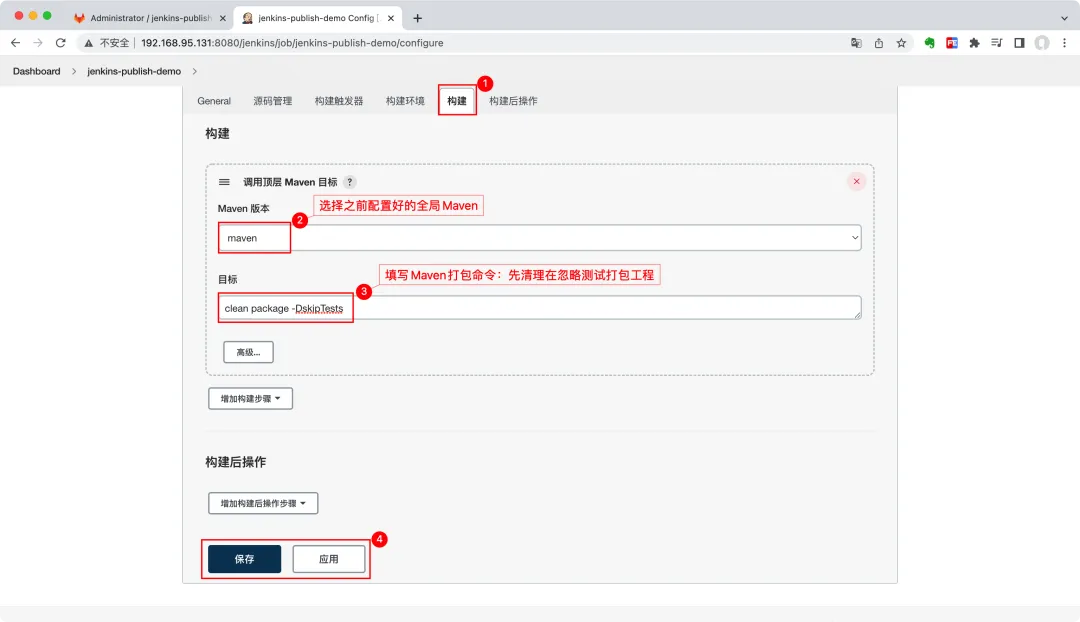The width and height of the screenshot is (1080, 622).
Task: Switch to 构建 tab
Action: click(457, 101)
